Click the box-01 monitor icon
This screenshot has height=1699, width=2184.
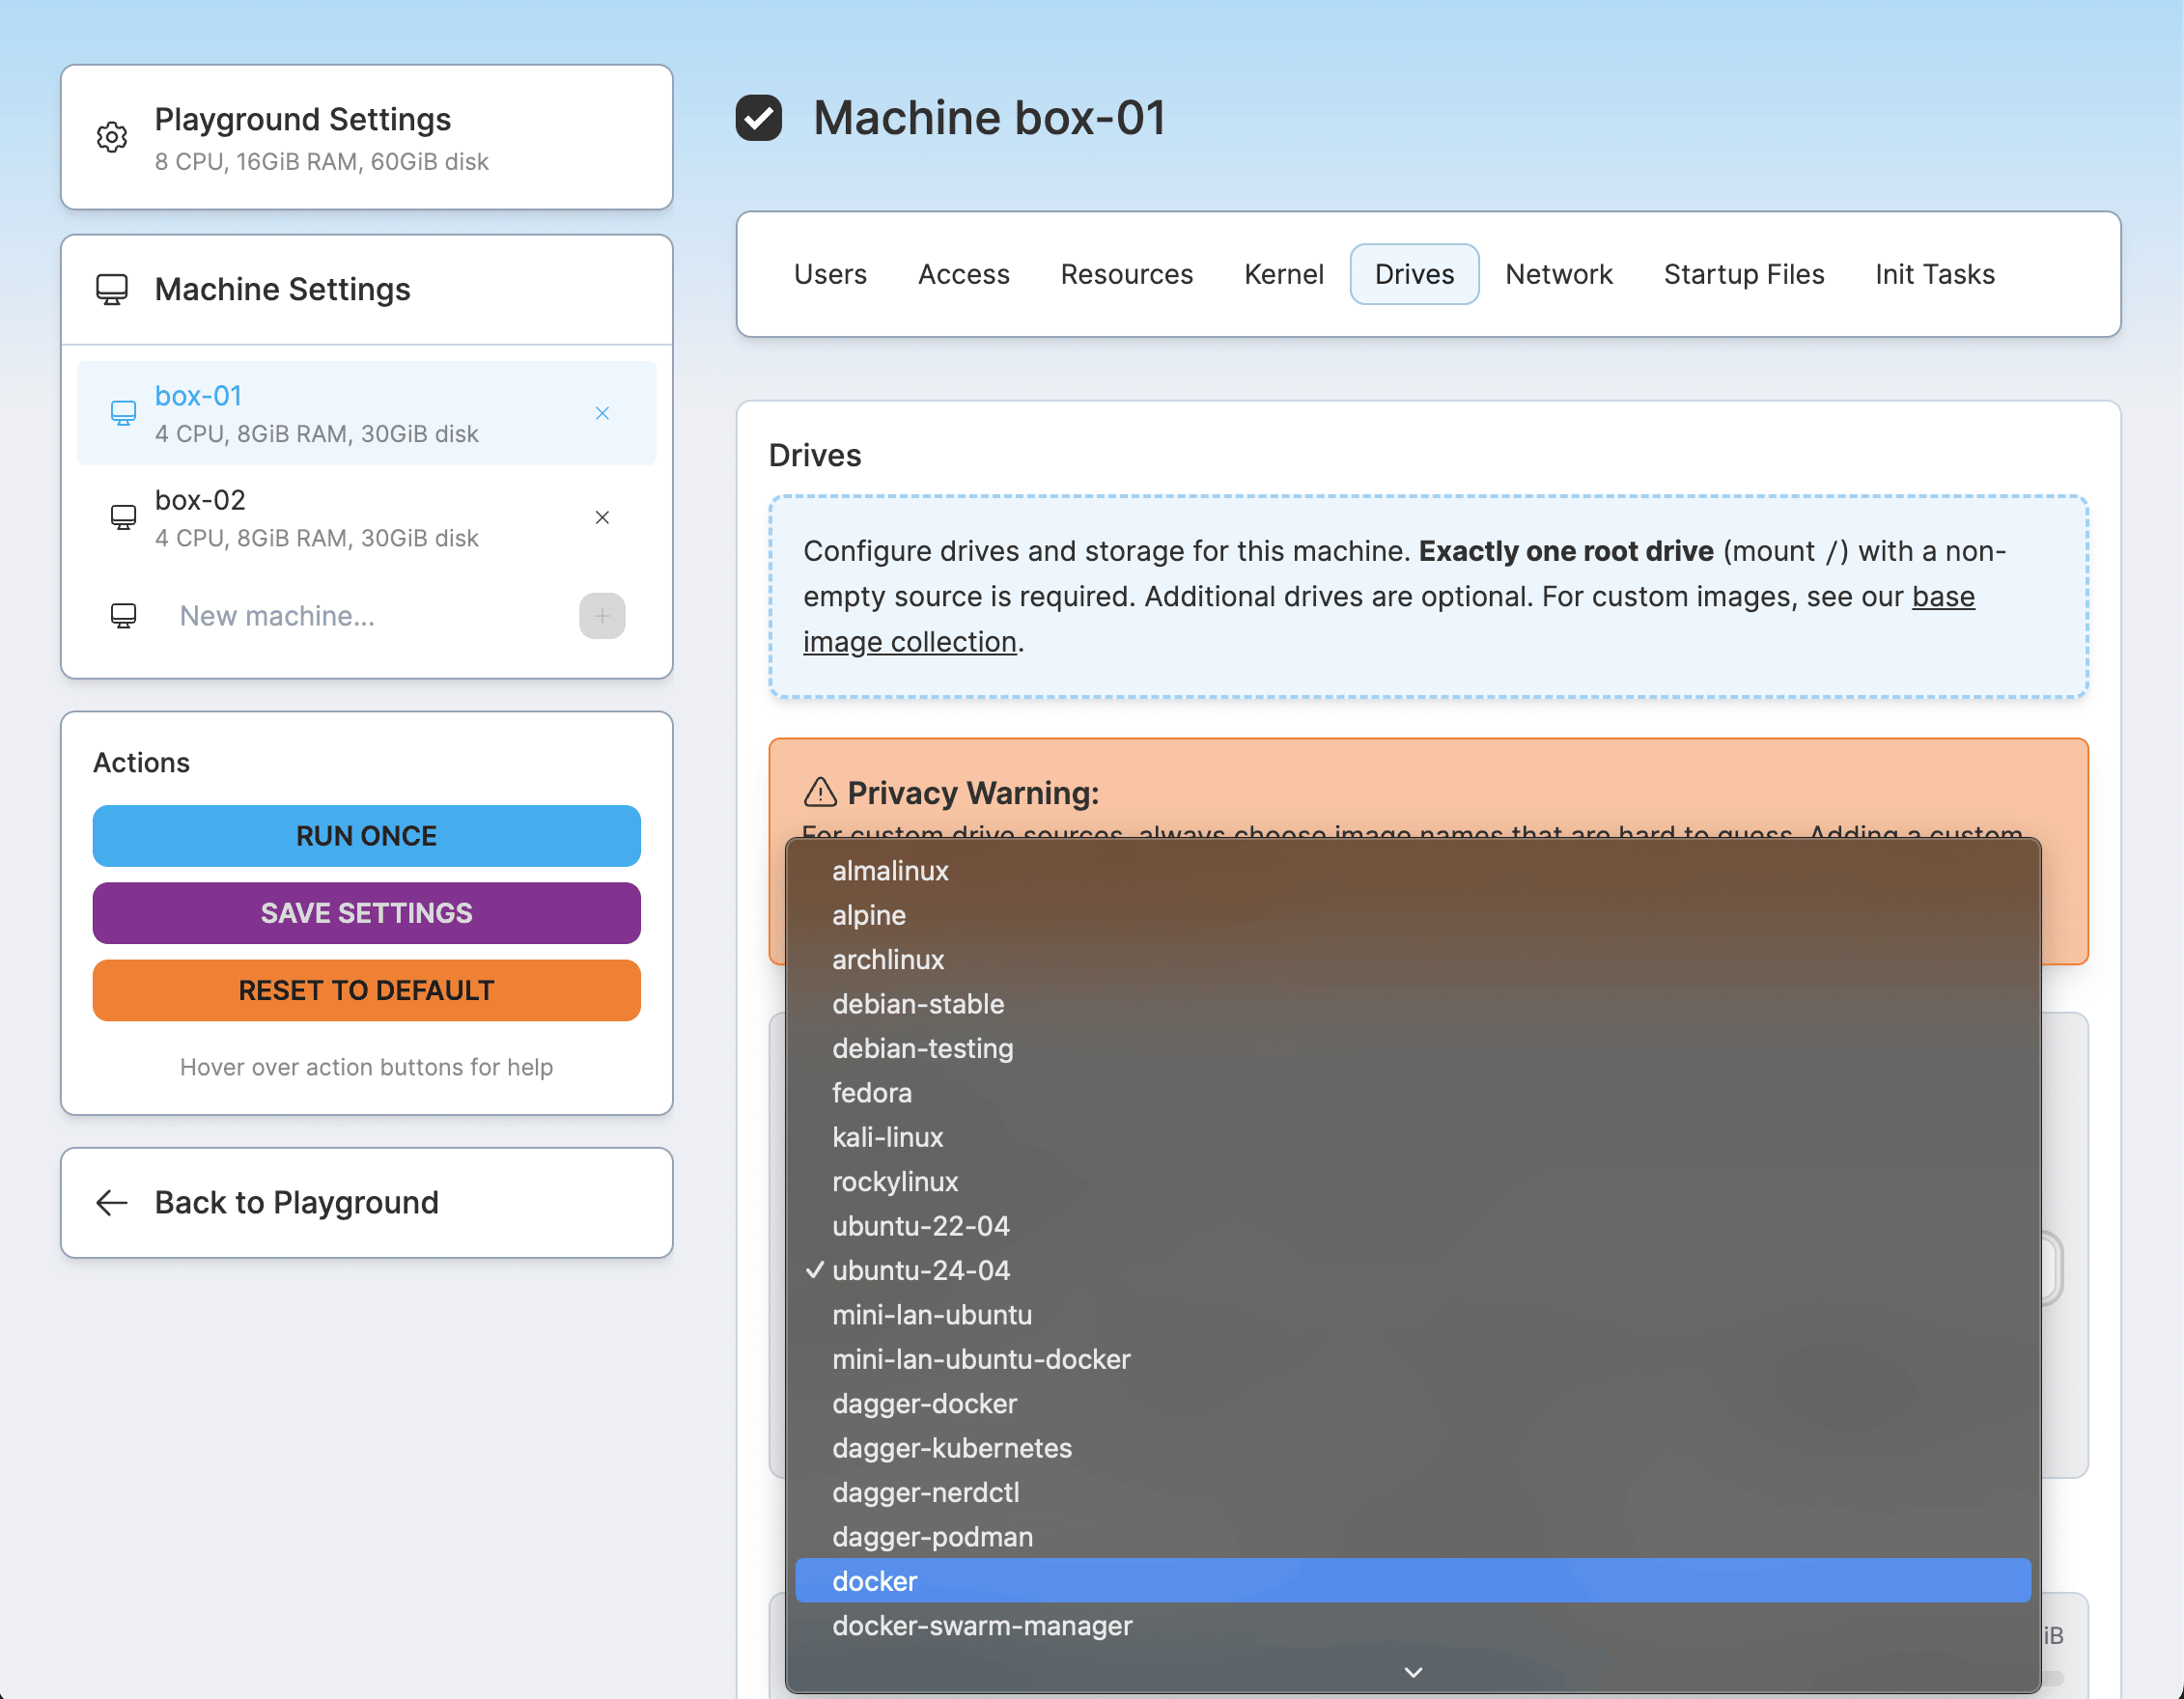pyautogui.click(x=123, y=413)
